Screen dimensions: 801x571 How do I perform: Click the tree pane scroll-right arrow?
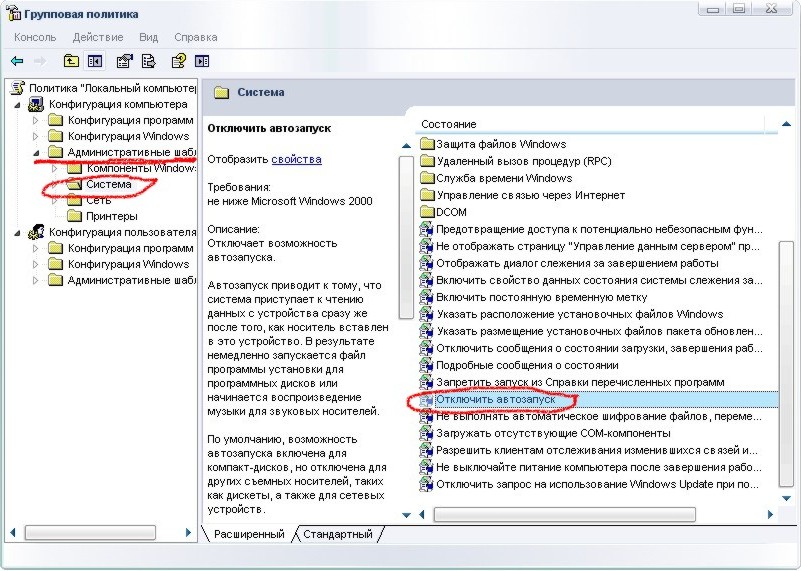(x=189, y=533)
